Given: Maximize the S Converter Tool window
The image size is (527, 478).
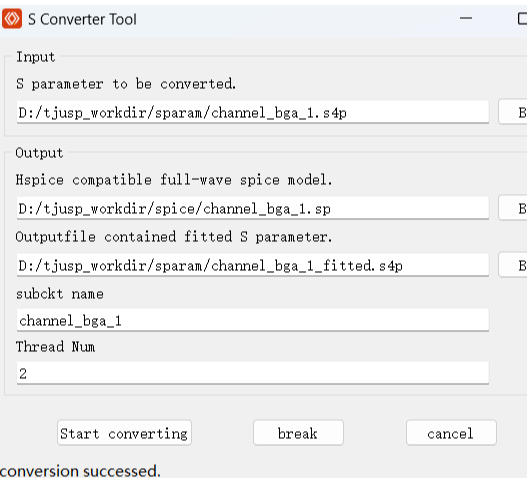Looking at the screenshot, I should 522,18.
